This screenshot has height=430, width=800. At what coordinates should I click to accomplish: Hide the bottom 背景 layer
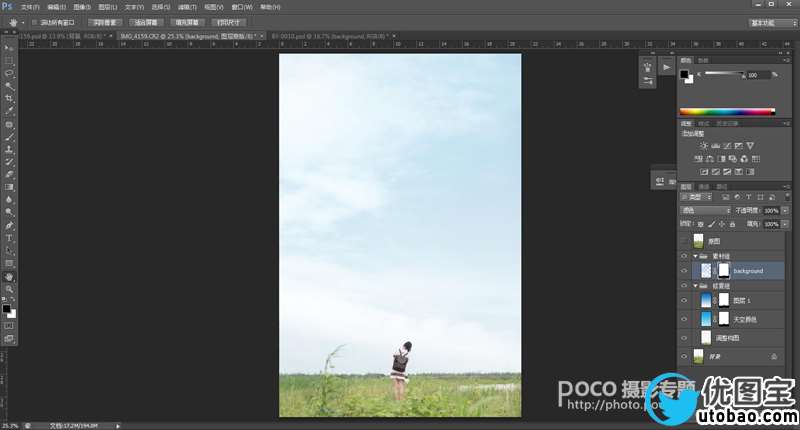pos(684,357)
